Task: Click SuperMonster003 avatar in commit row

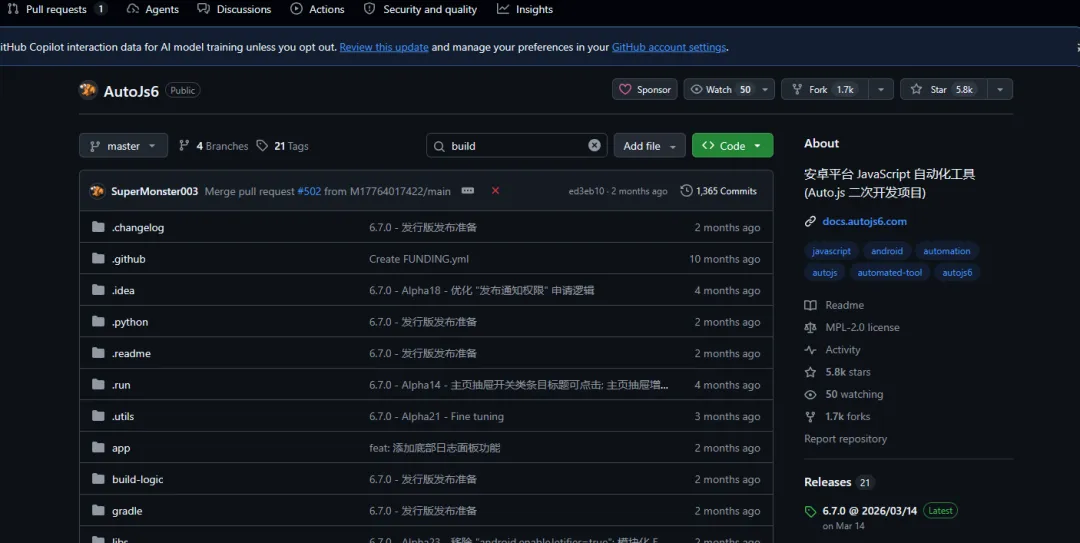Action: [97, 191]
